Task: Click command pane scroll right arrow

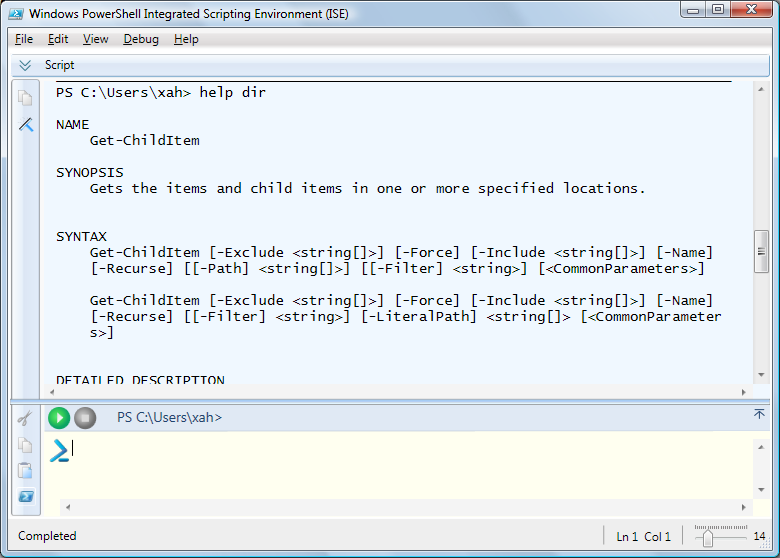Action: point(744,507)
